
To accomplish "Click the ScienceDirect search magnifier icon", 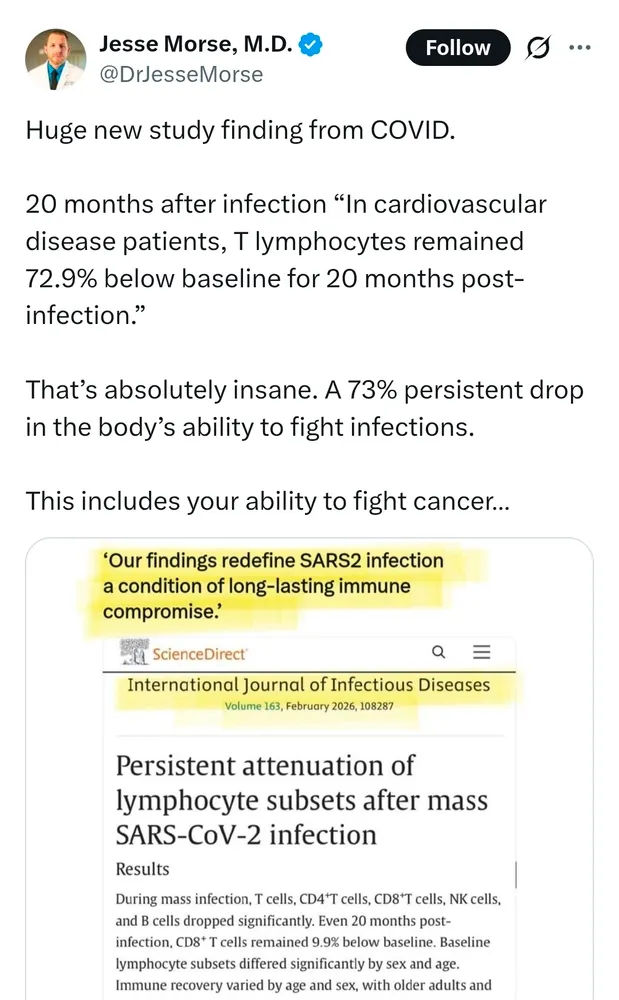I will [439, 652].
